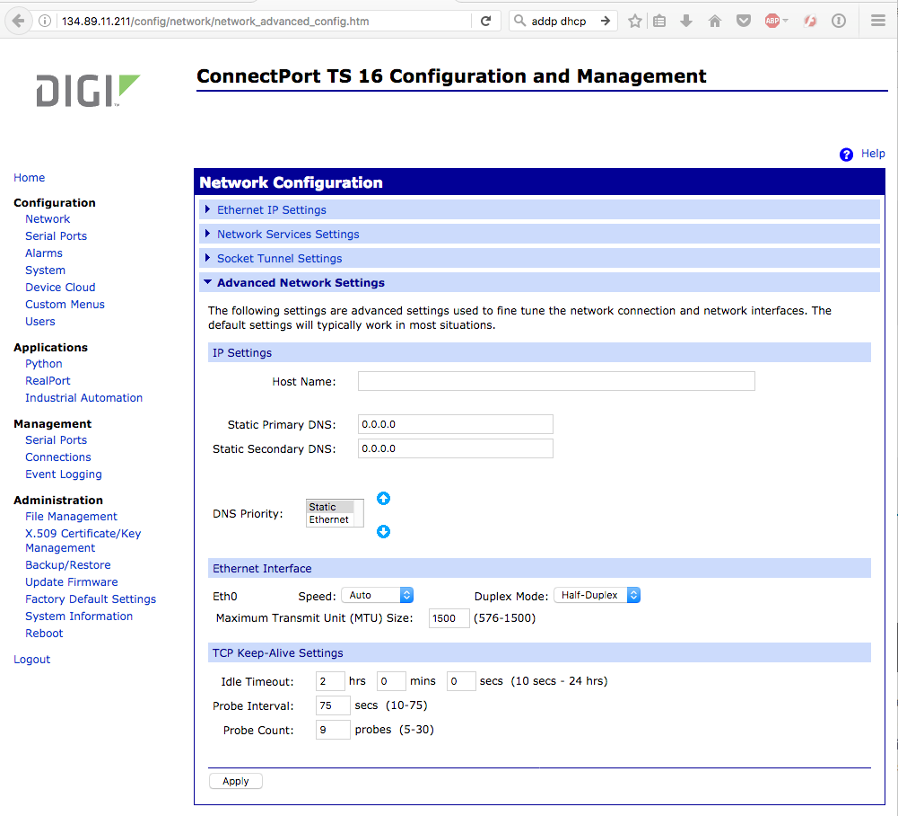899x816 pixels.
Task: Reload the page with the refresh icon
Action: (486, 21)
